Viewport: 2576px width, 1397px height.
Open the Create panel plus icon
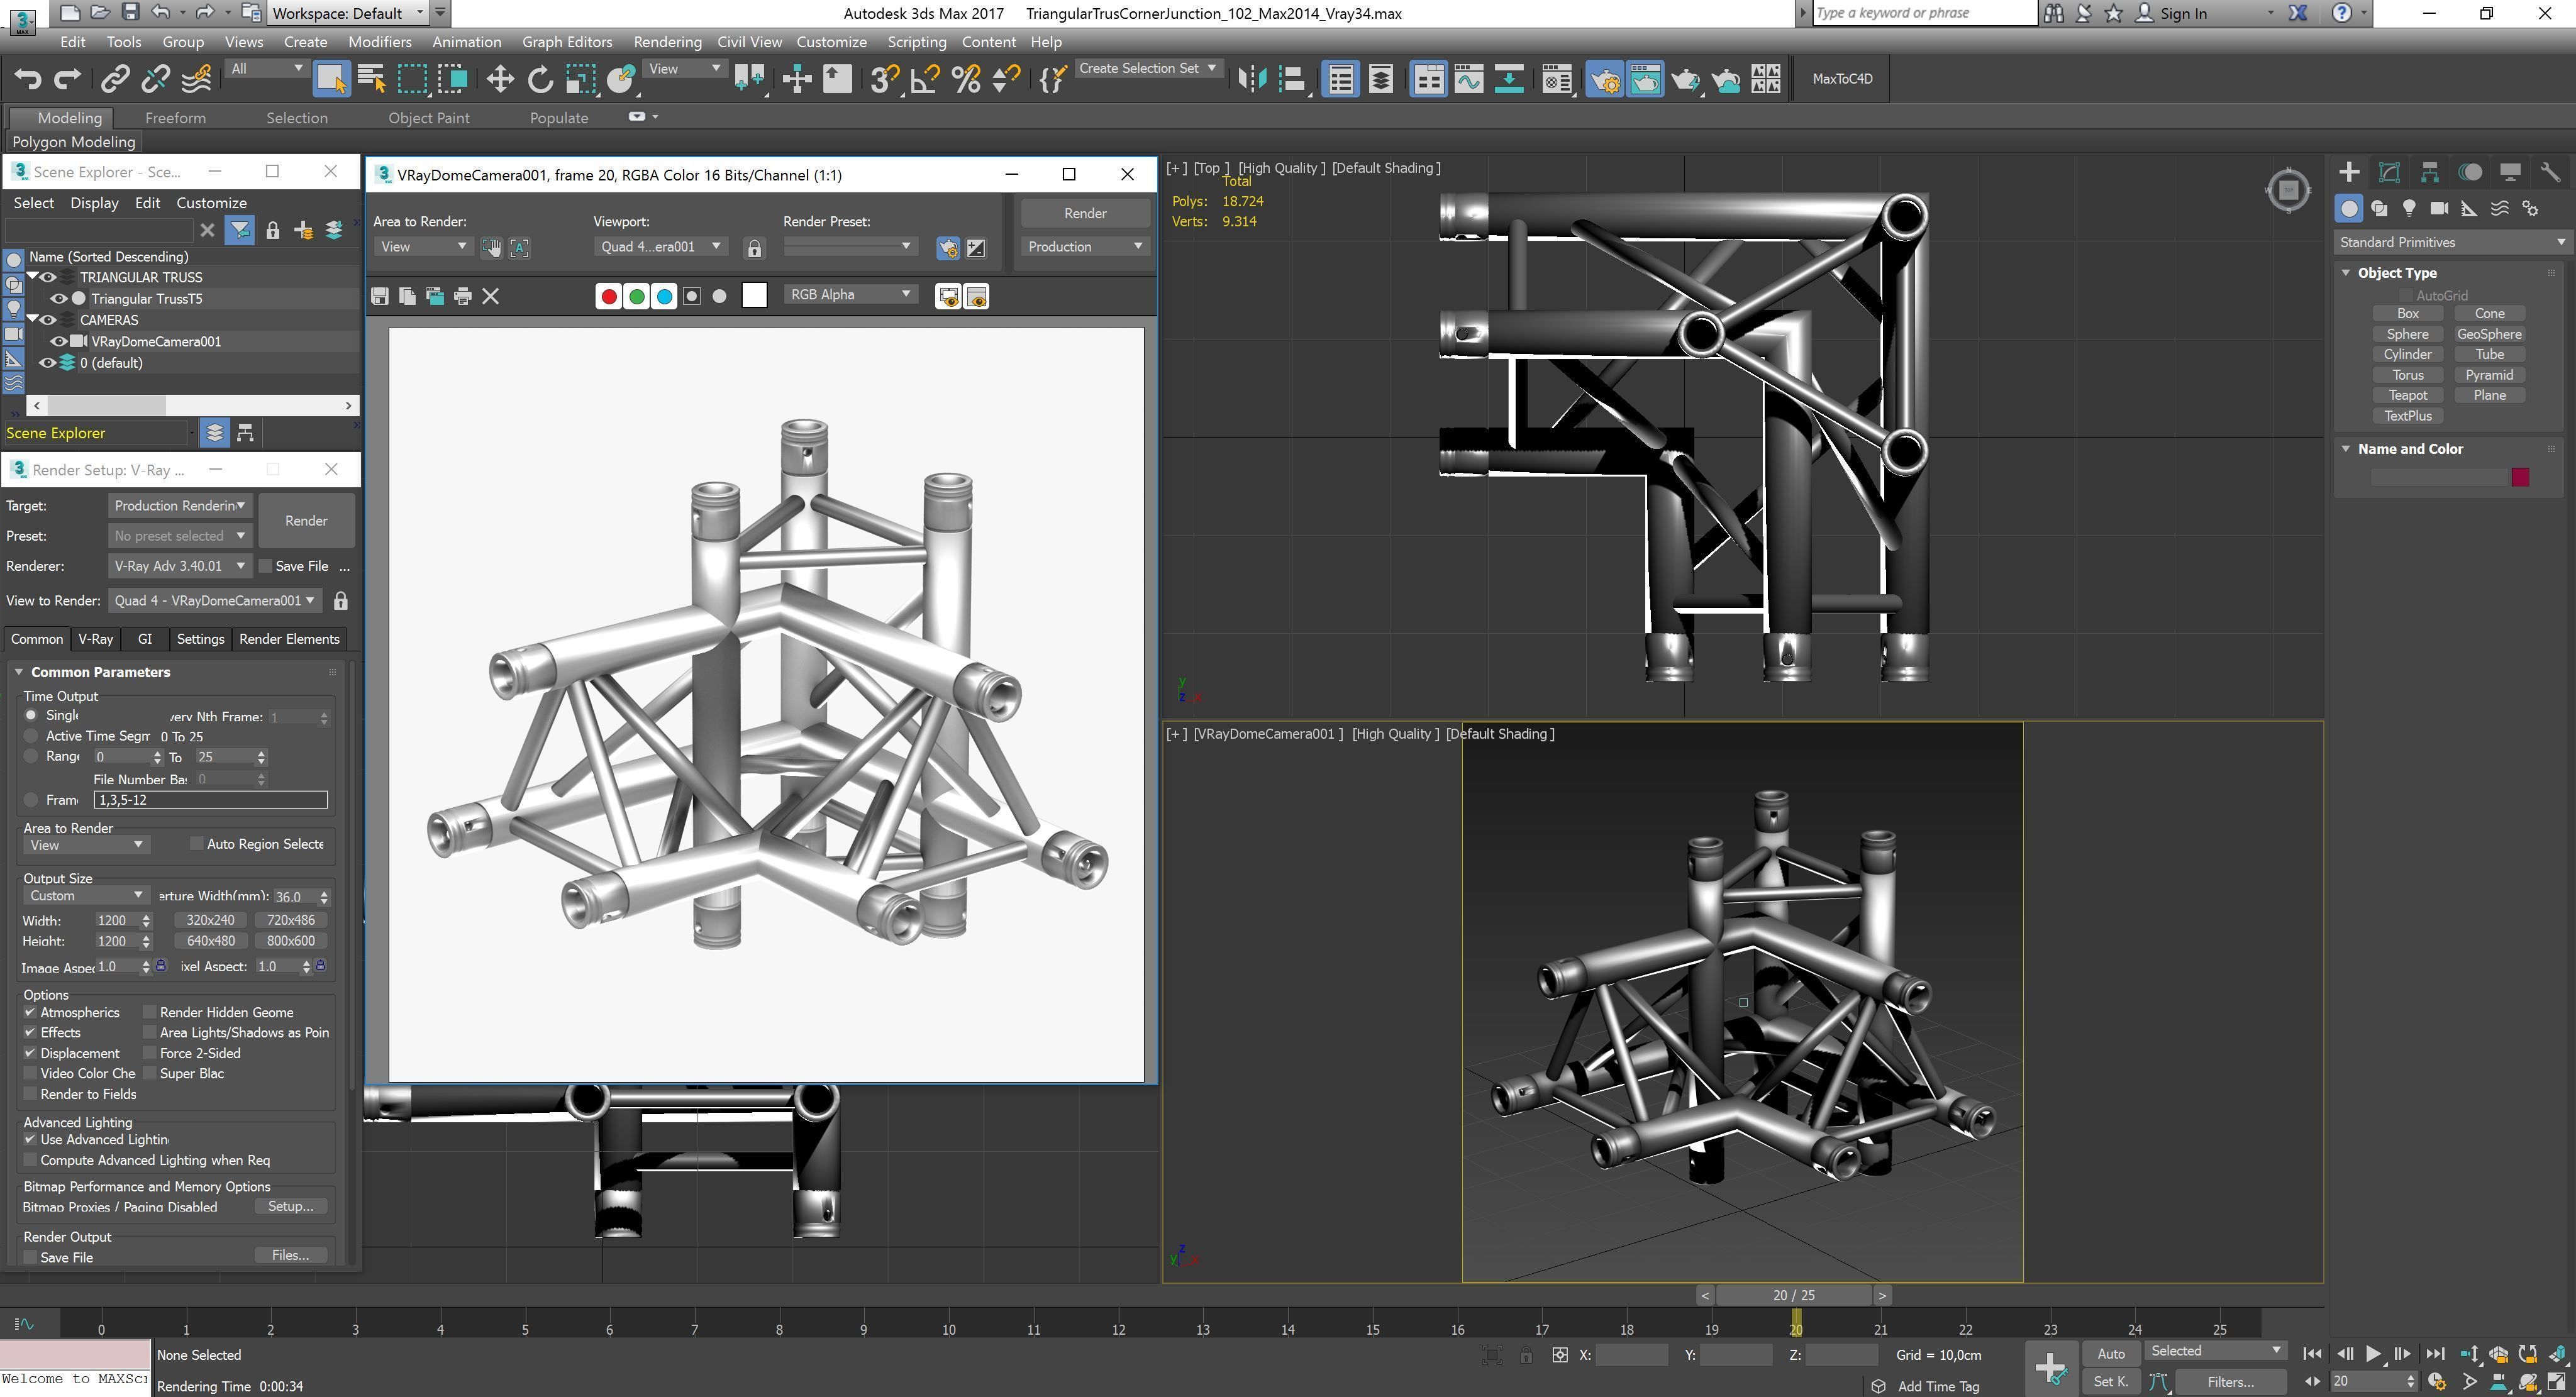(x=2349, y=172)
